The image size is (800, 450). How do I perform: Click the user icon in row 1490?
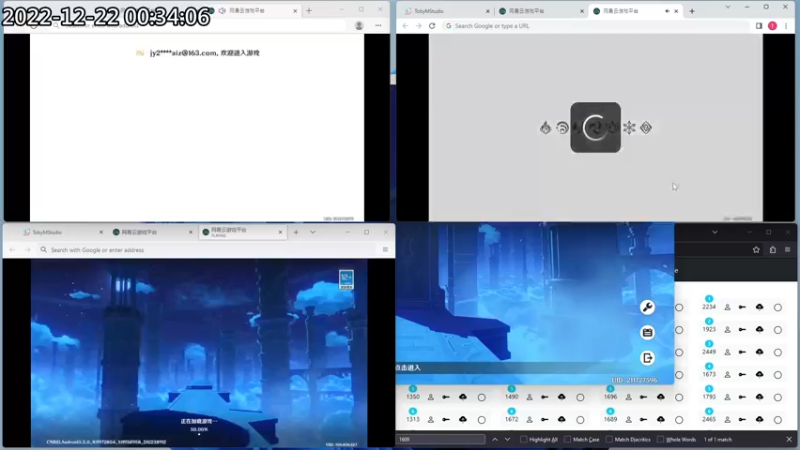click(x=530, y=397)
